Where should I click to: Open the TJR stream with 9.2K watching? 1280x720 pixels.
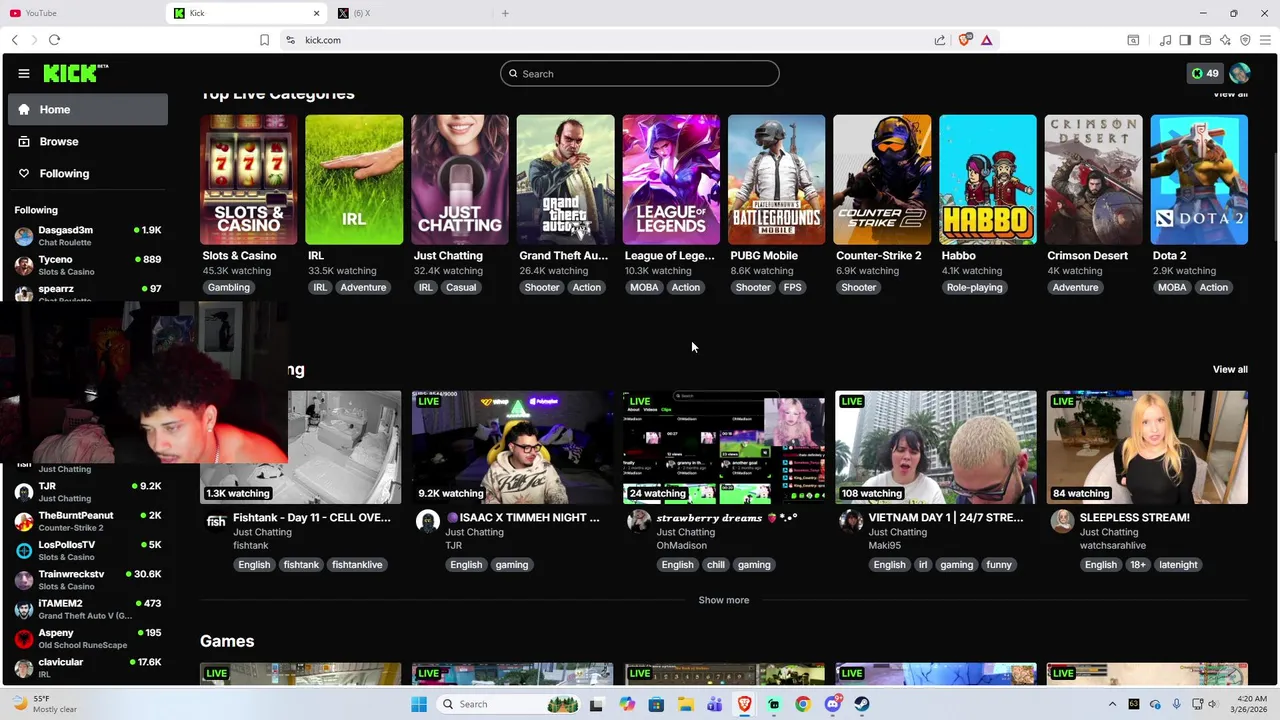click(x=513, y=447)
